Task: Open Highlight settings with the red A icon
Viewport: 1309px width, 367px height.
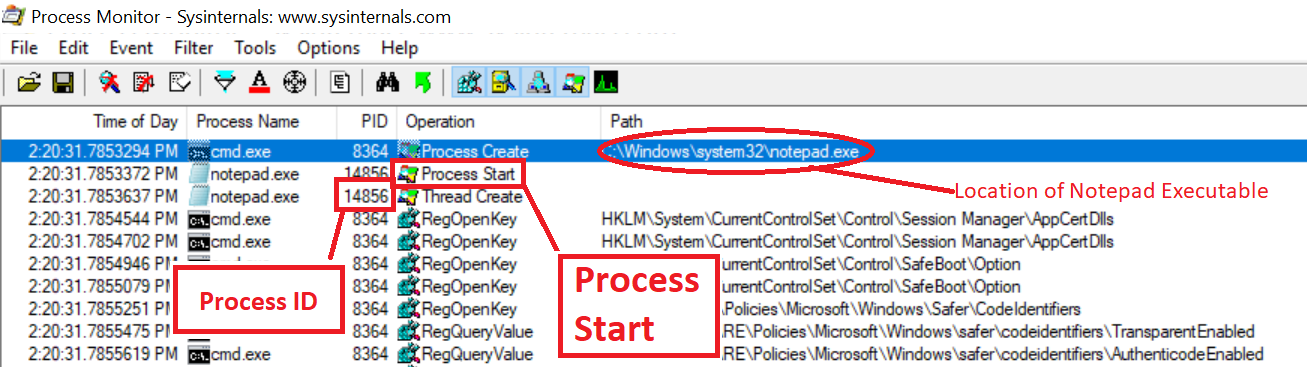Action: [259, 82]
